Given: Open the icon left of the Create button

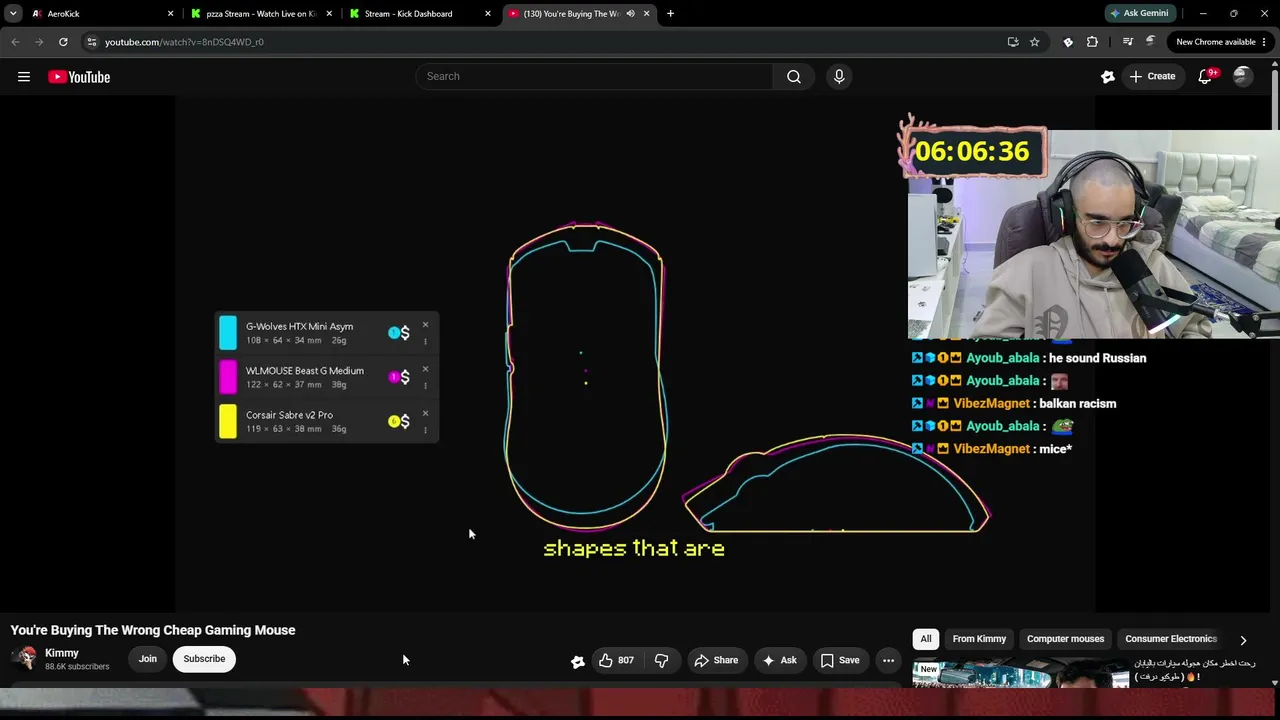Looking at the screenshot, I should [1108, 76].
